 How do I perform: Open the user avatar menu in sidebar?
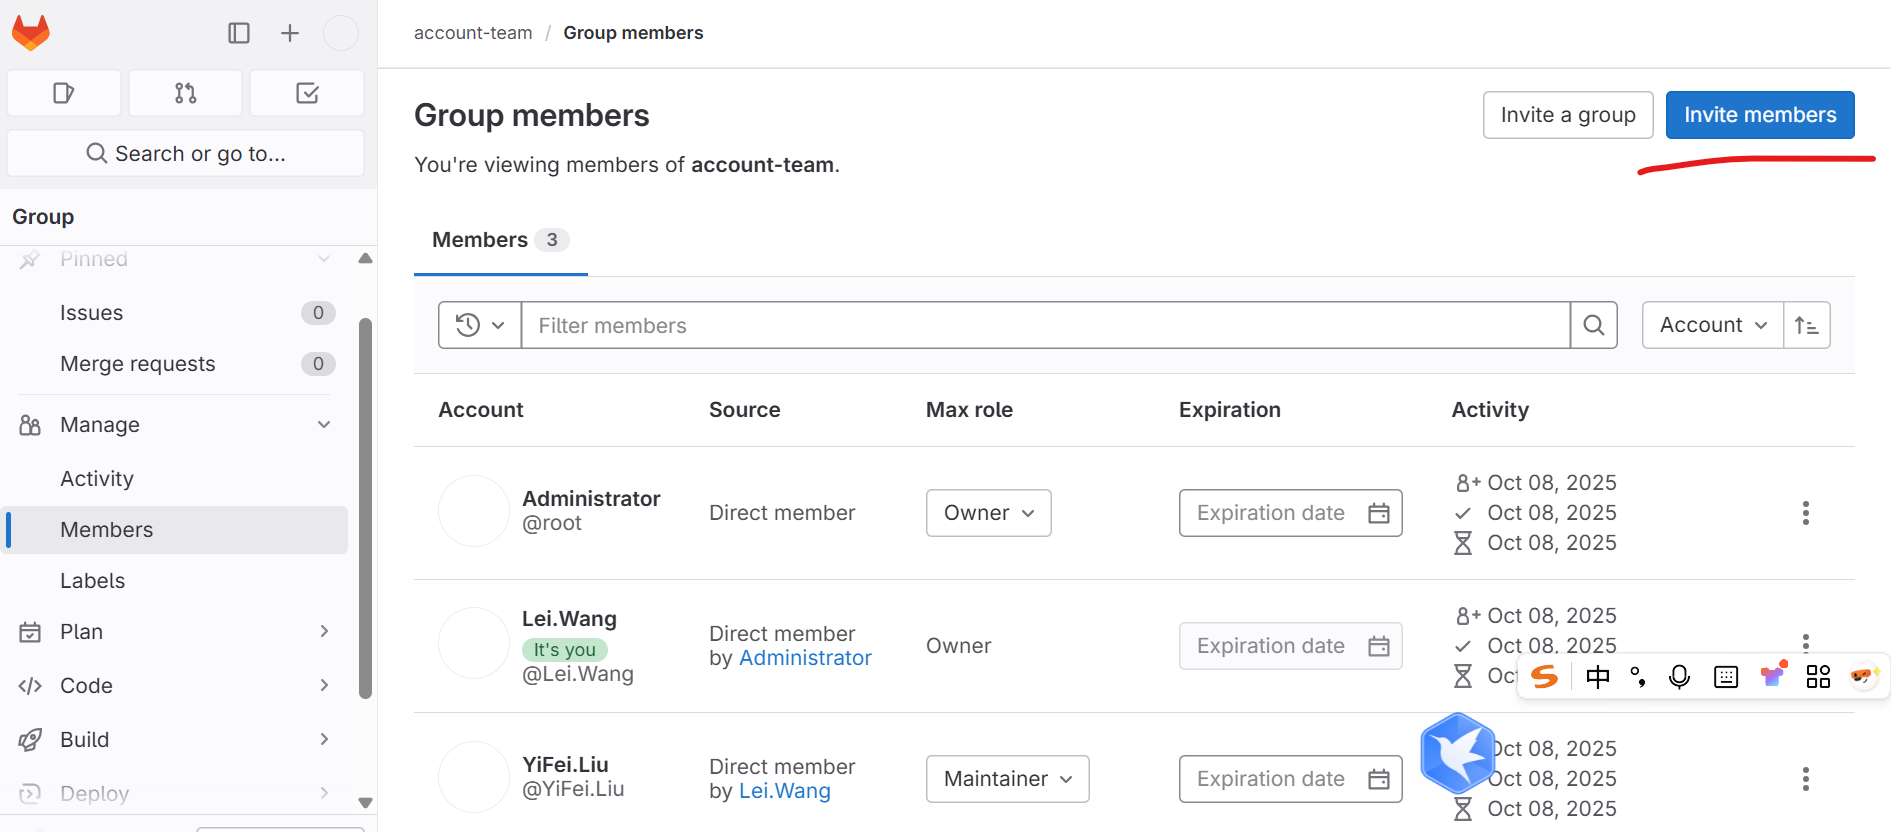341,33
